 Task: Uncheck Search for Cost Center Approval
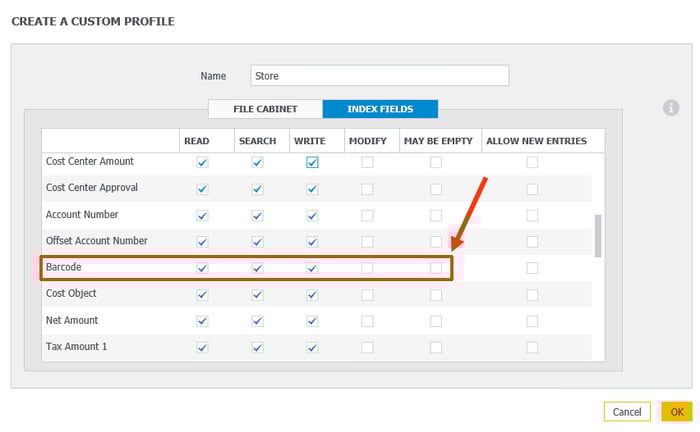coord(257,188)
